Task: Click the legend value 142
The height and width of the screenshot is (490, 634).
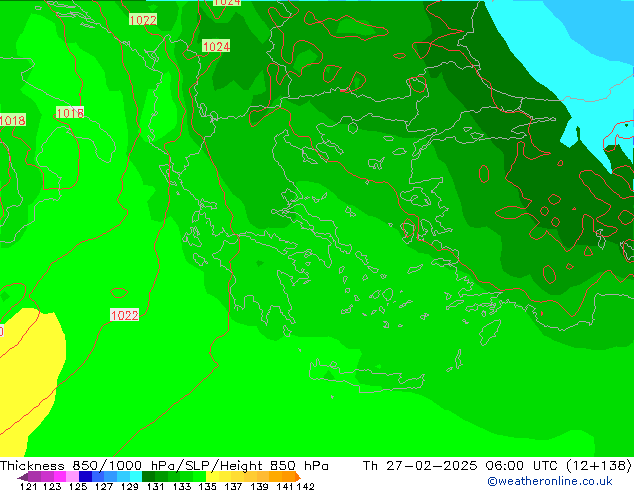Action: [305, 486]
